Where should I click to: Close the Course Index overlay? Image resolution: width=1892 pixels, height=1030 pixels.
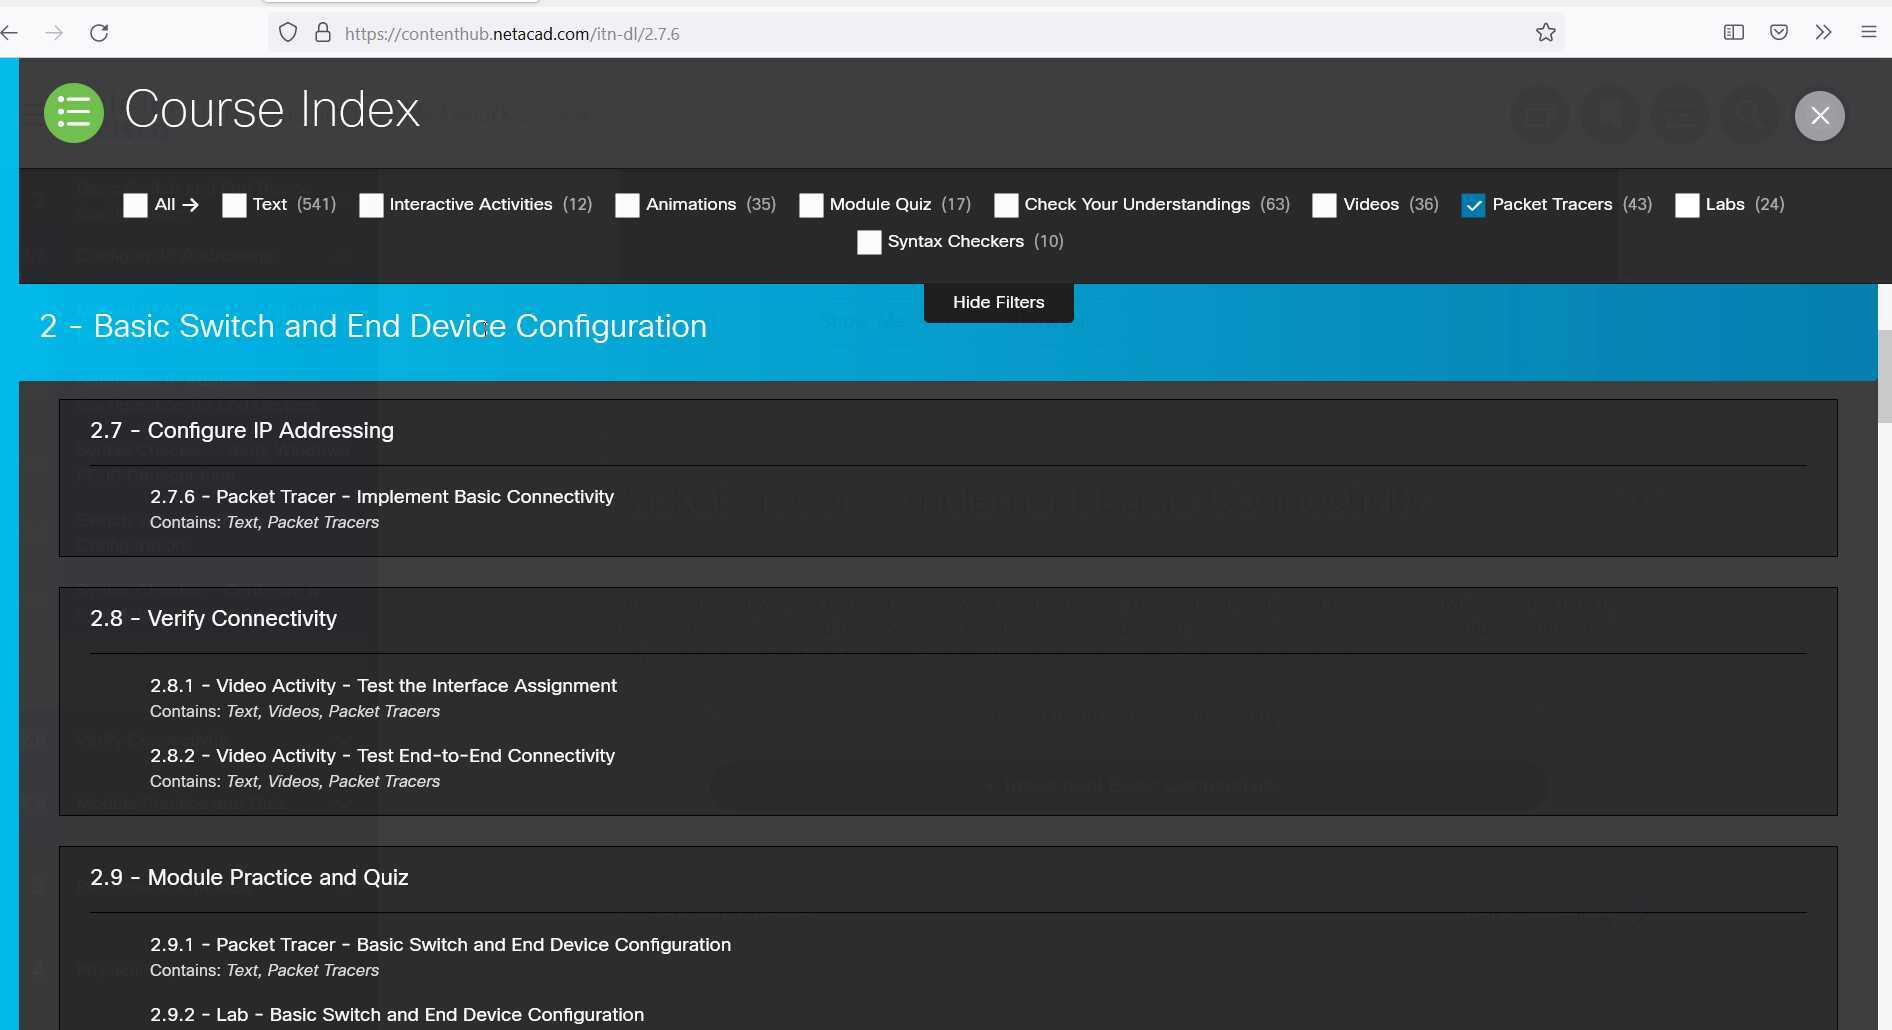point(1819,115)
